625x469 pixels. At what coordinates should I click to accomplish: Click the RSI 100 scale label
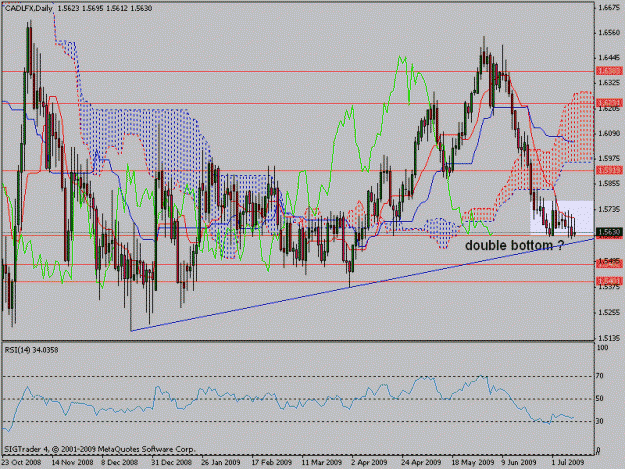pos(601,348)
